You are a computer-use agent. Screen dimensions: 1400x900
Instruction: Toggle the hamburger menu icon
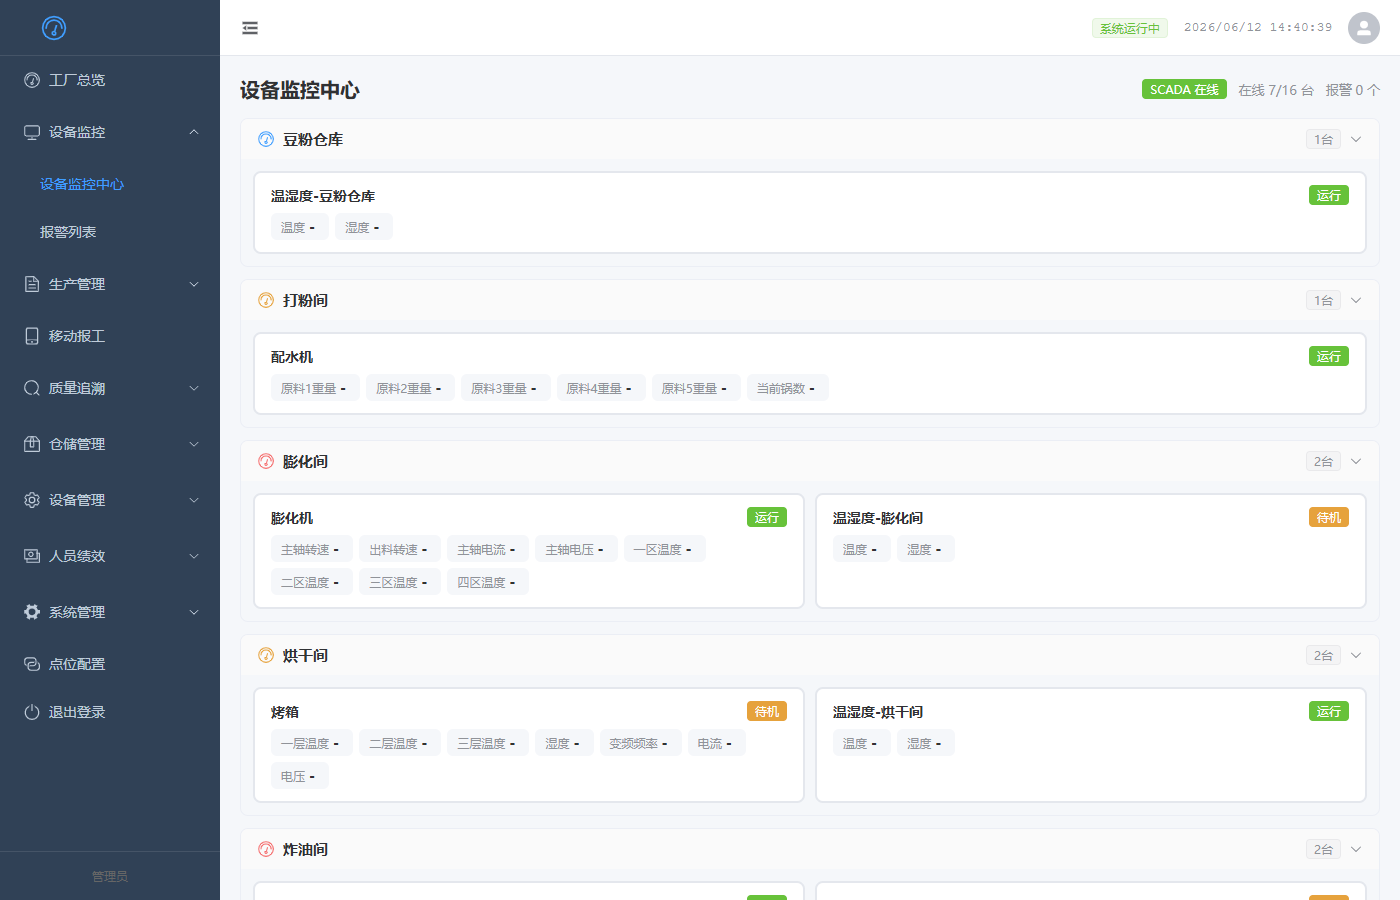click(x=250, y=28)
